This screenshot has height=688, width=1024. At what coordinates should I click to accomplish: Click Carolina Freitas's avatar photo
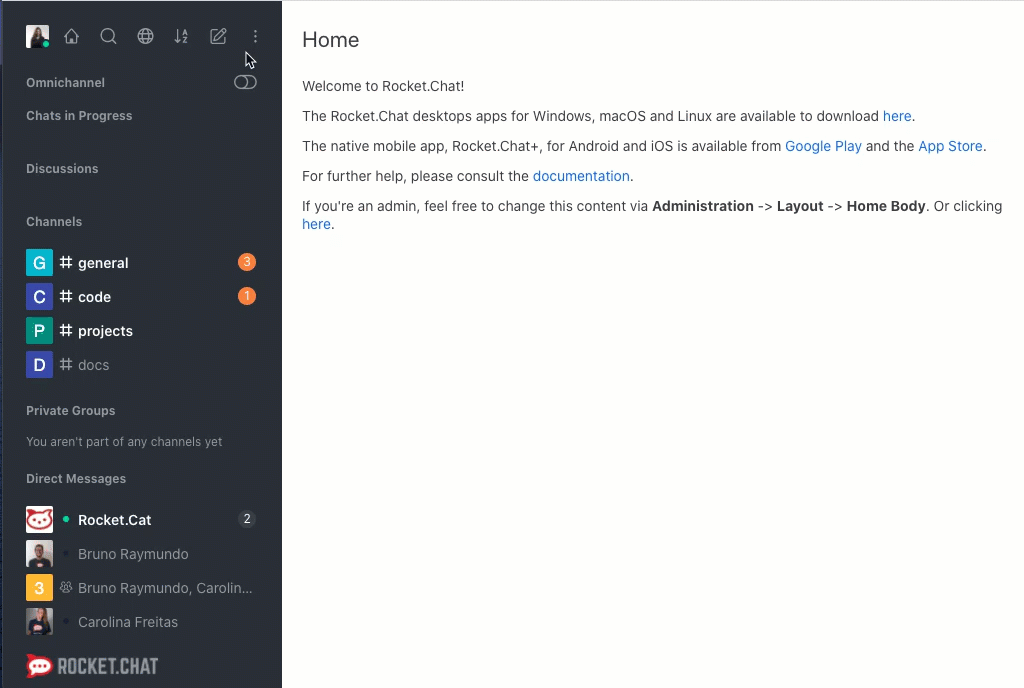(39, 622)
